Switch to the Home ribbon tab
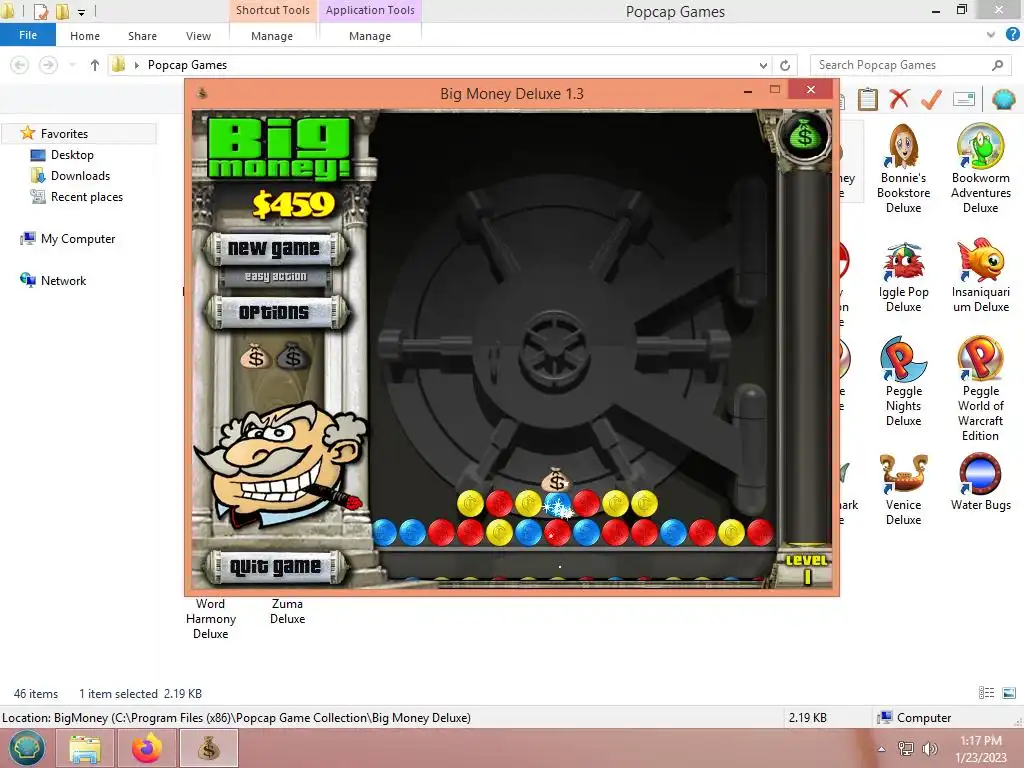The image size is (1024, 768). (85, 36)
